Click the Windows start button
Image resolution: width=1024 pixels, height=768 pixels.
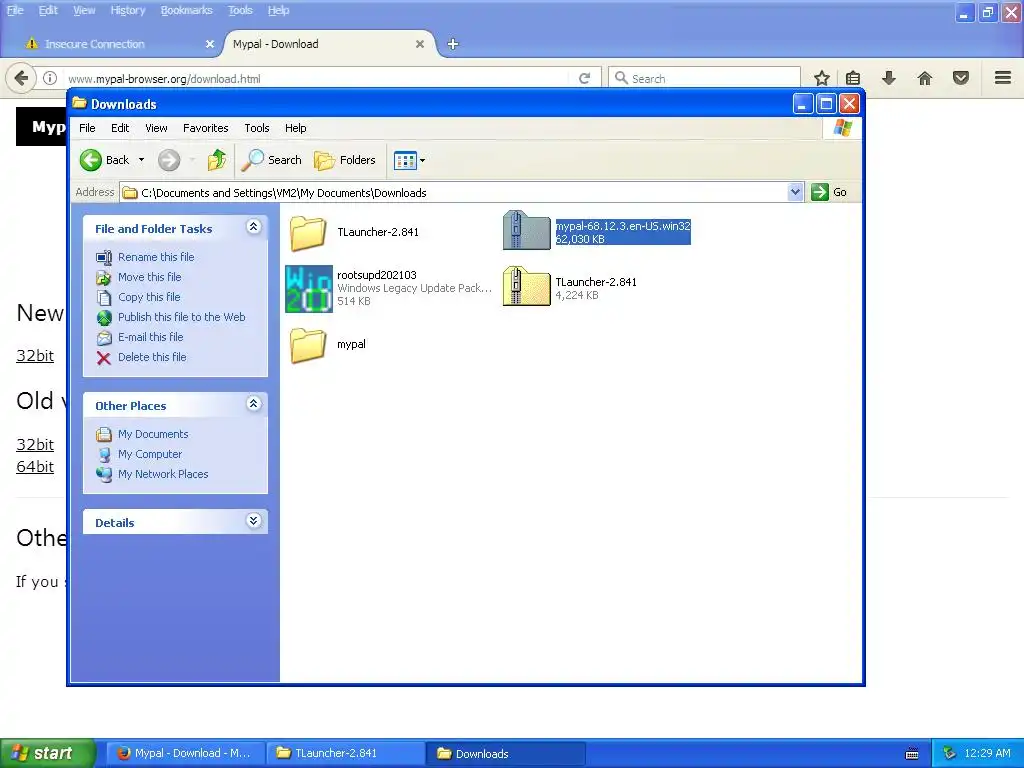[47, 753]
